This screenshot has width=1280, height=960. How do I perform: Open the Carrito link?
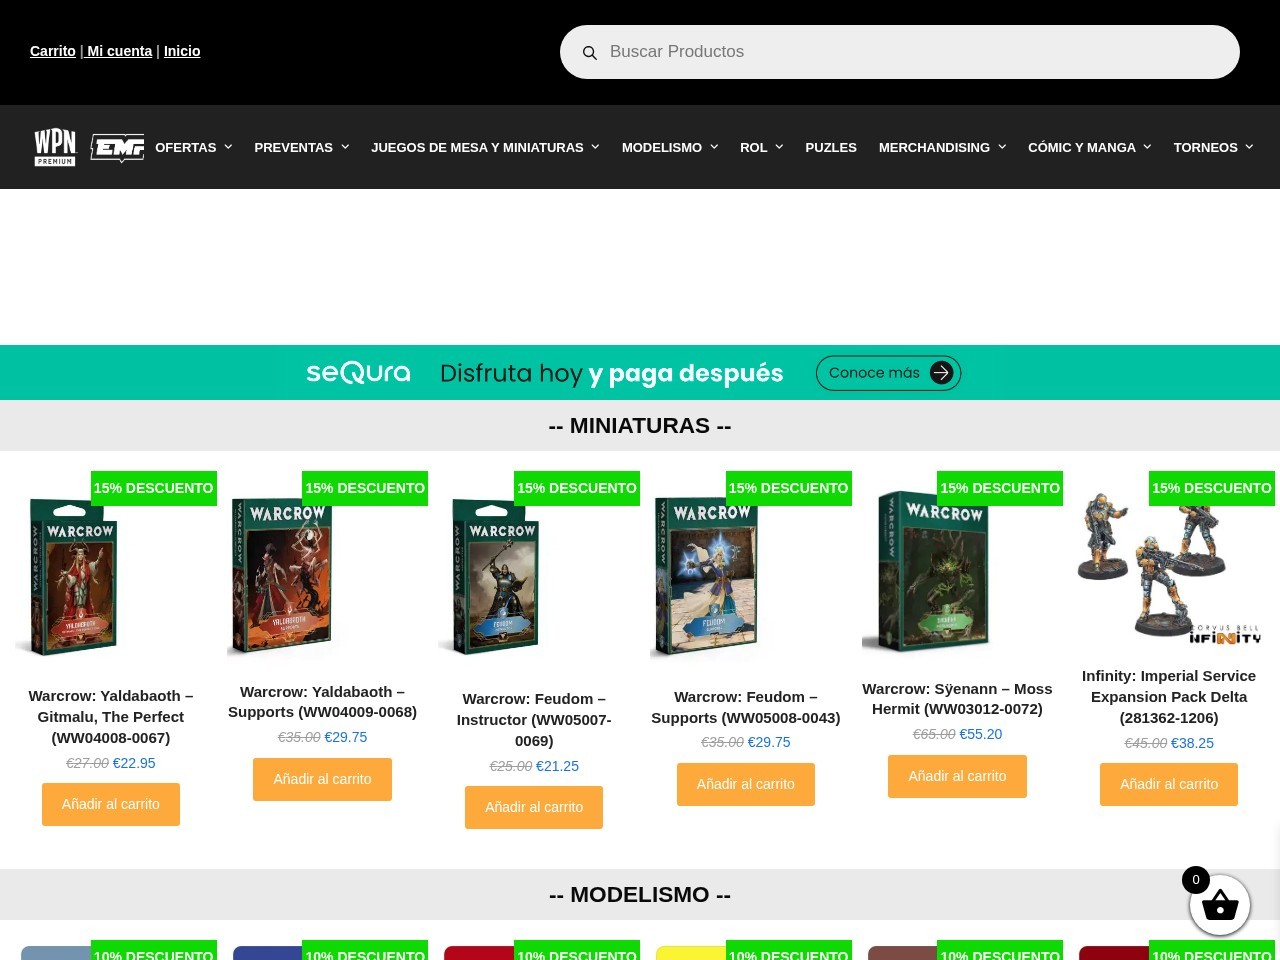52,51
